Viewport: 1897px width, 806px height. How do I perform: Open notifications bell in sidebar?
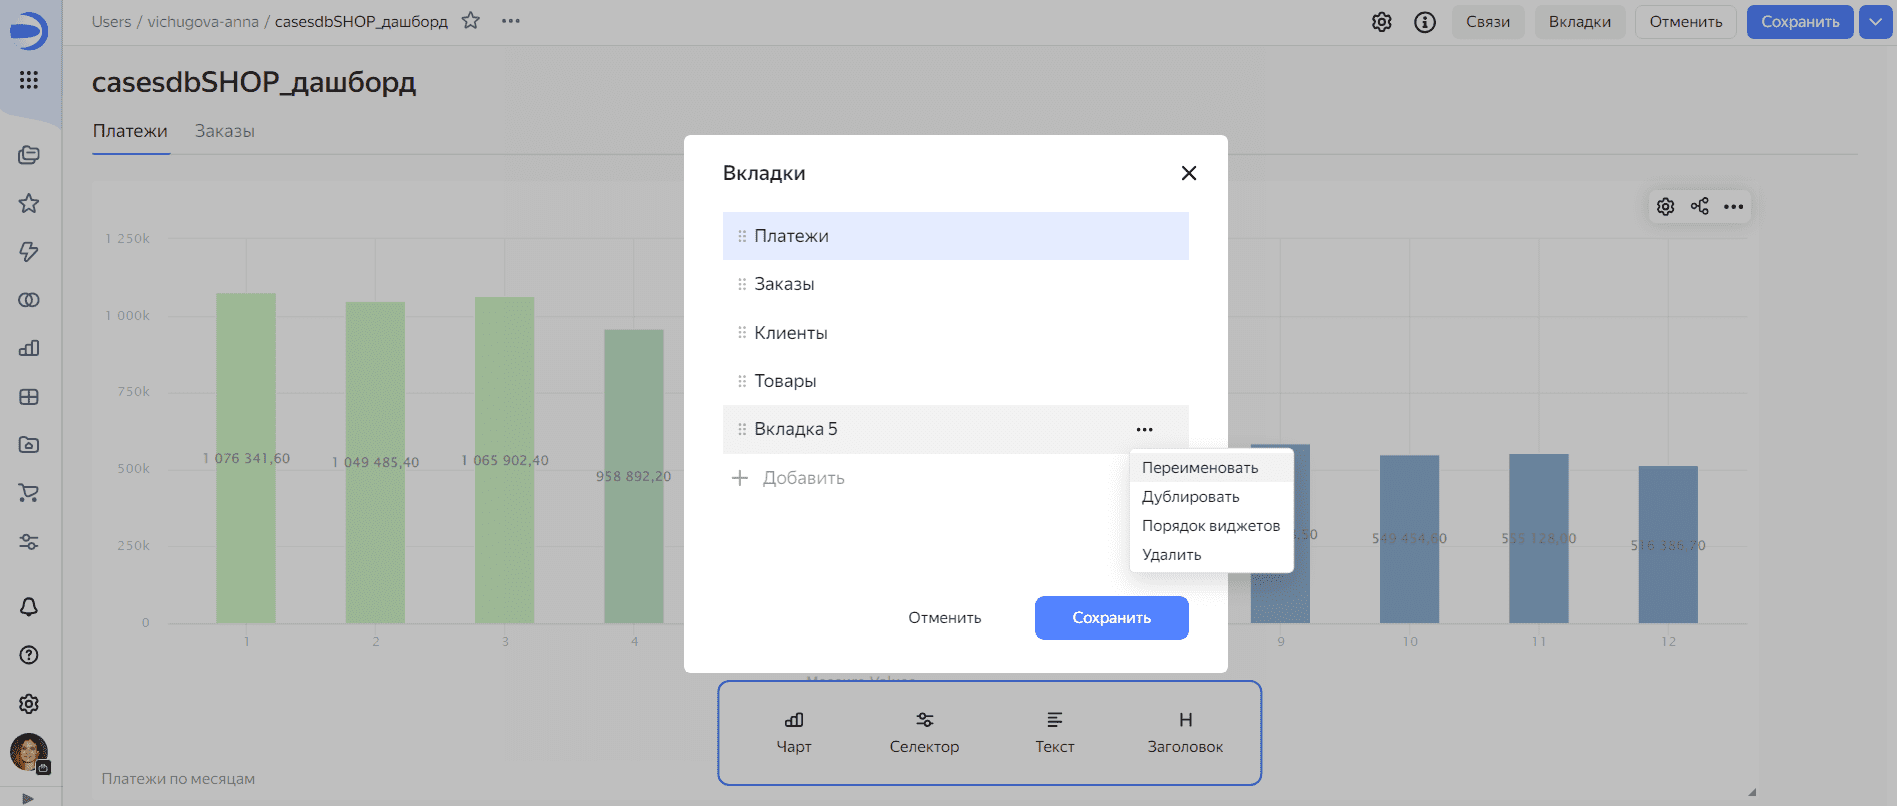point(29,607)
